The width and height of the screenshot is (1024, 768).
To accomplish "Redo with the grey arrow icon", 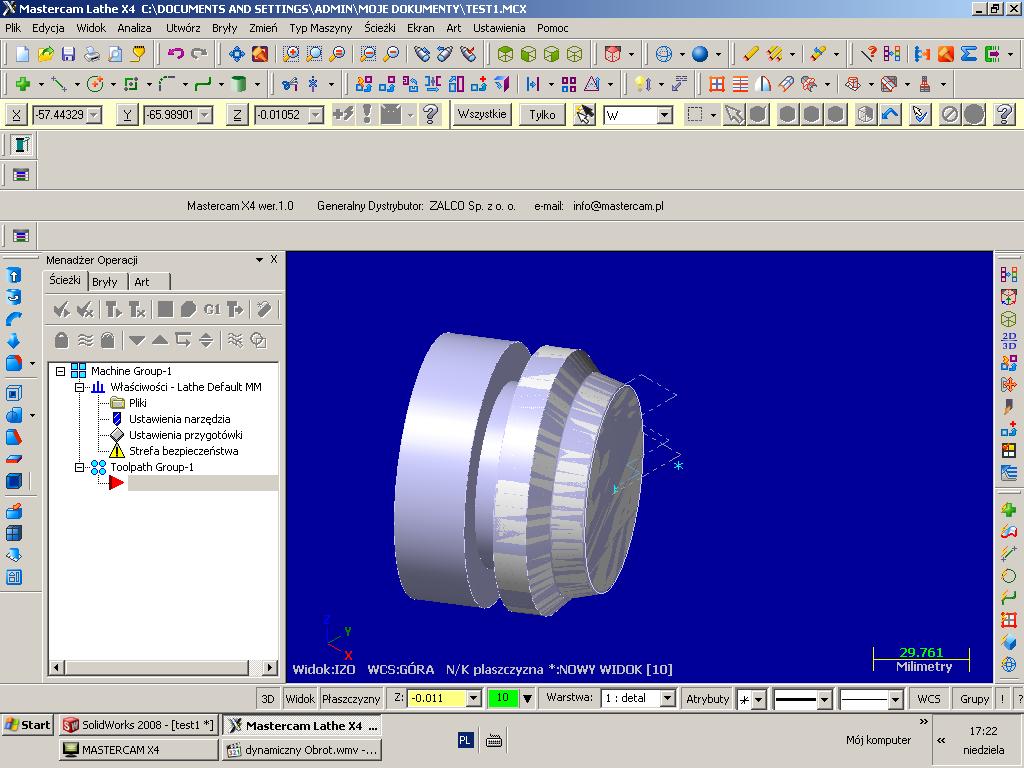I will click(199, 54).
